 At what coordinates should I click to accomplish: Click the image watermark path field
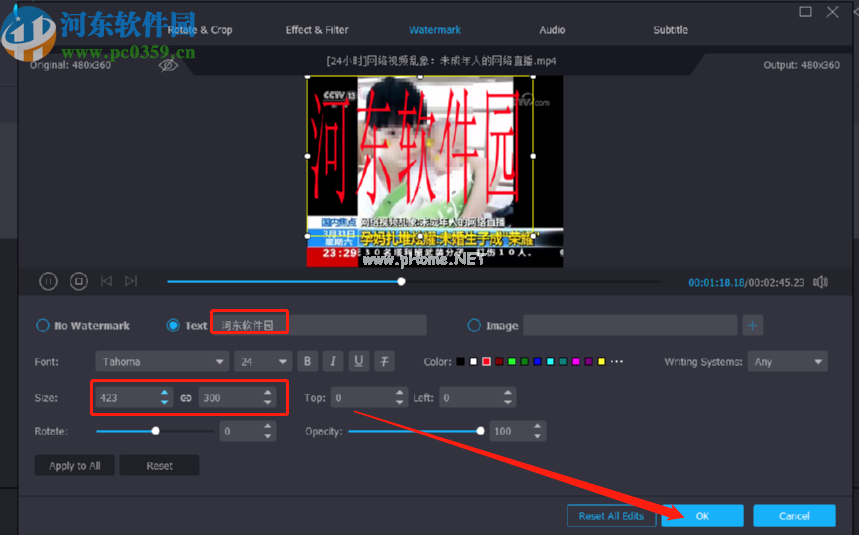(630, 325)
